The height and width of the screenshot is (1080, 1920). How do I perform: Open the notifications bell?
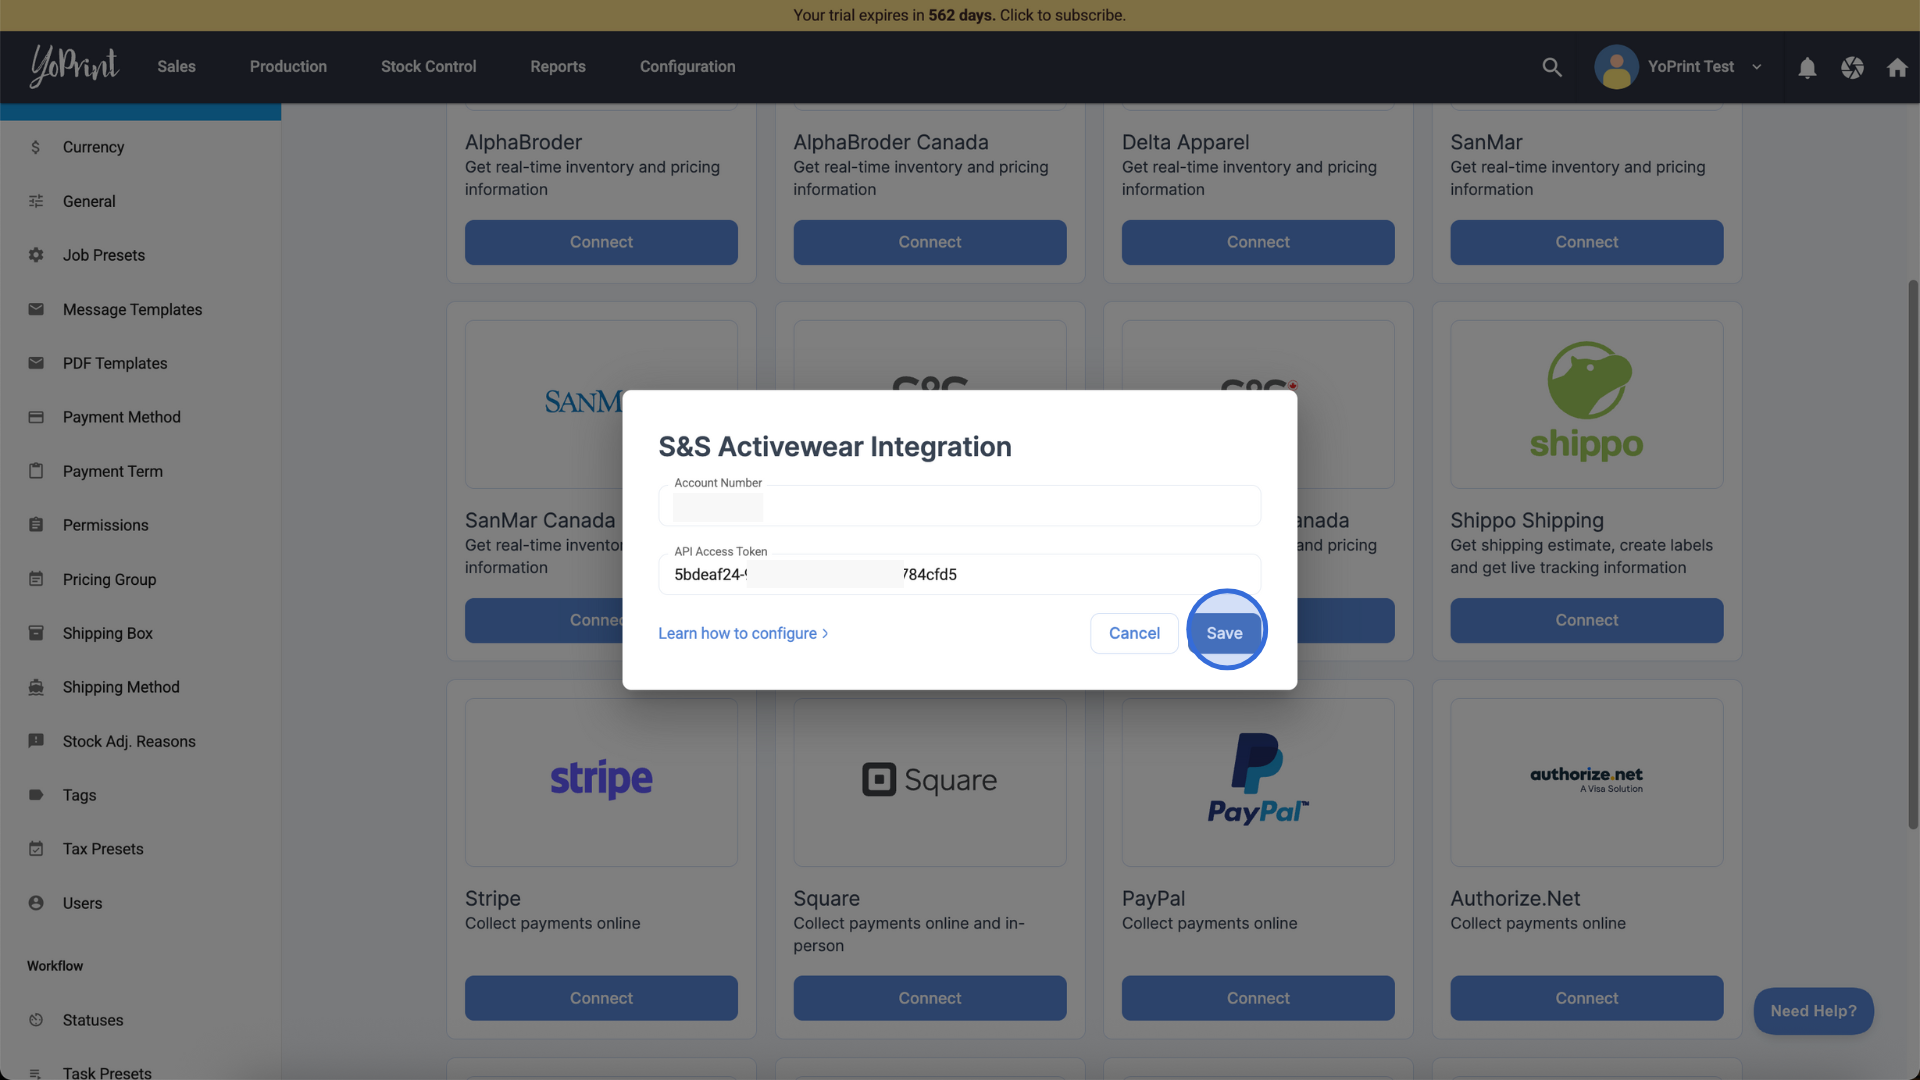tap(1807, 67)
